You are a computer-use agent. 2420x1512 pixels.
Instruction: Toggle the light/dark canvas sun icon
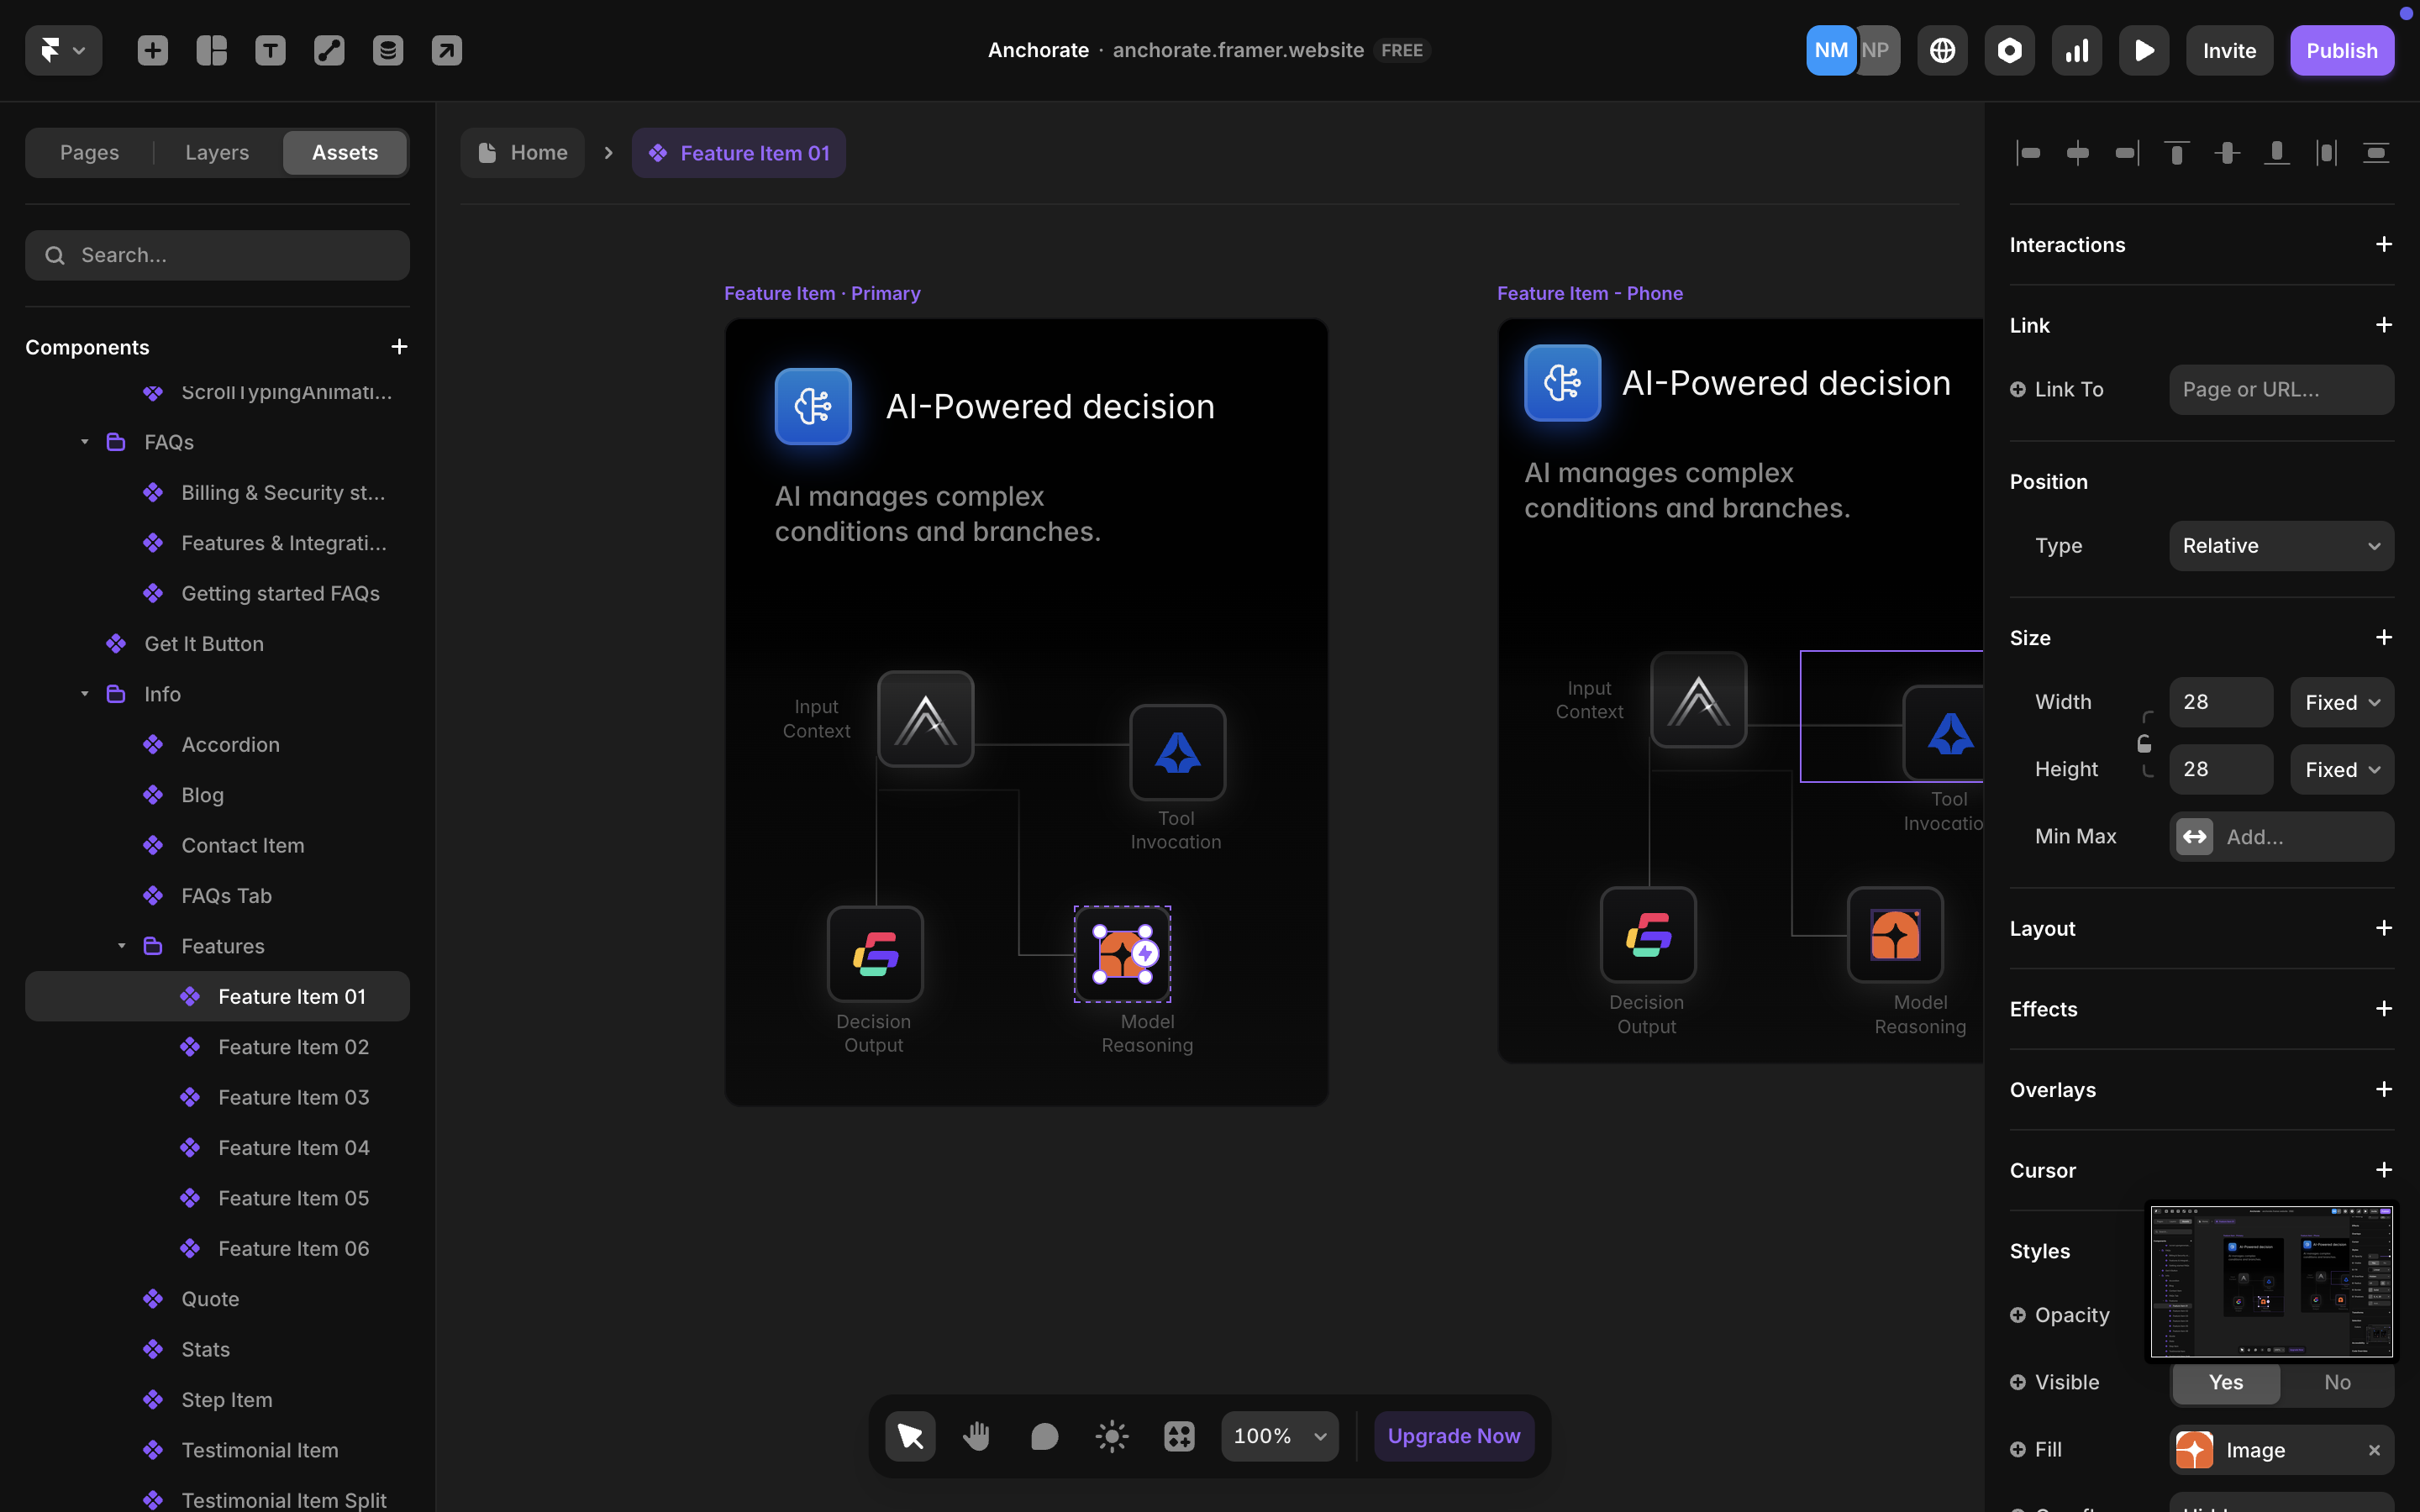(x=1111, y=1436)
